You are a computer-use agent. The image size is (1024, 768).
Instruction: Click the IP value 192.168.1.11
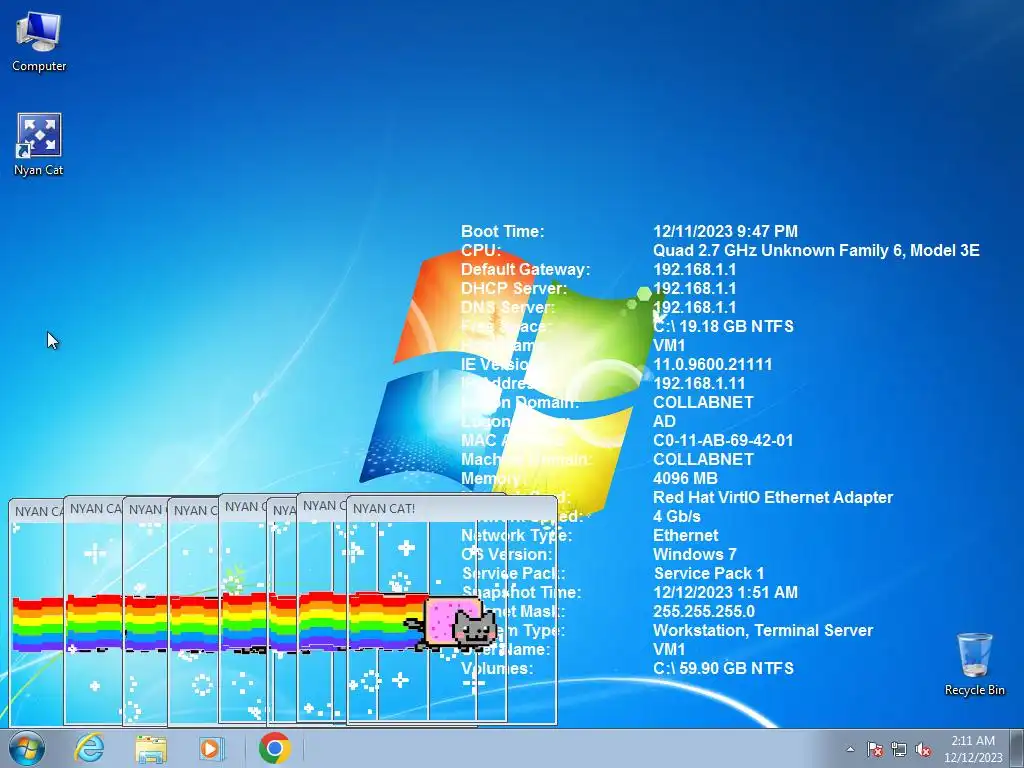tap(699, 383)
